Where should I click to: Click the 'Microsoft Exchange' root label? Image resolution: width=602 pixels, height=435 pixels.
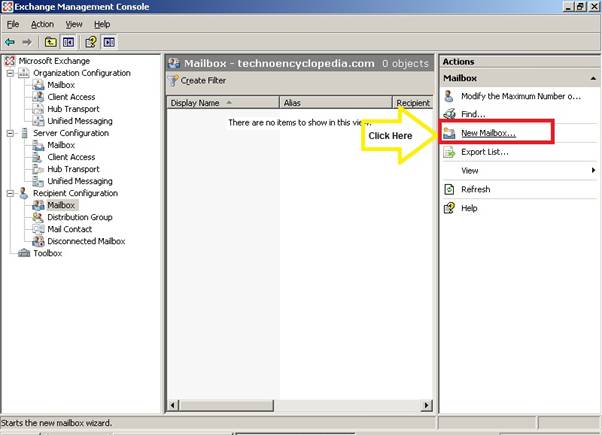point(54,61)
